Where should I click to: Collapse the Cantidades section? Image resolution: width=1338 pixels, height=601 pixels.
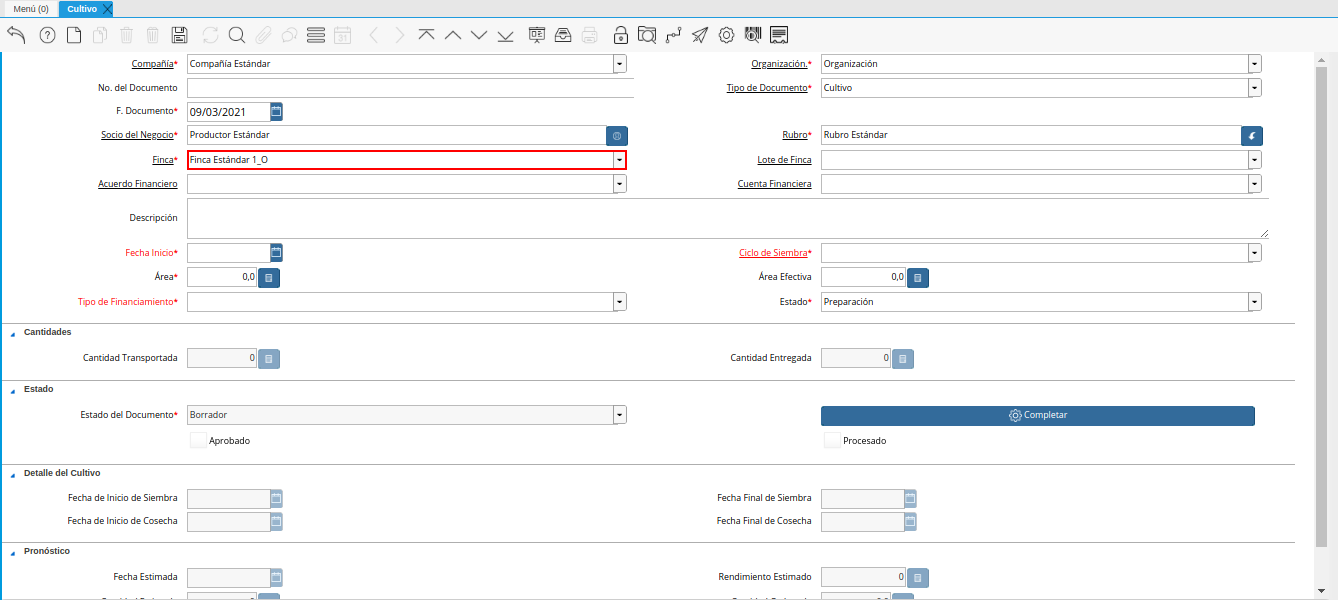pos(12,333)
